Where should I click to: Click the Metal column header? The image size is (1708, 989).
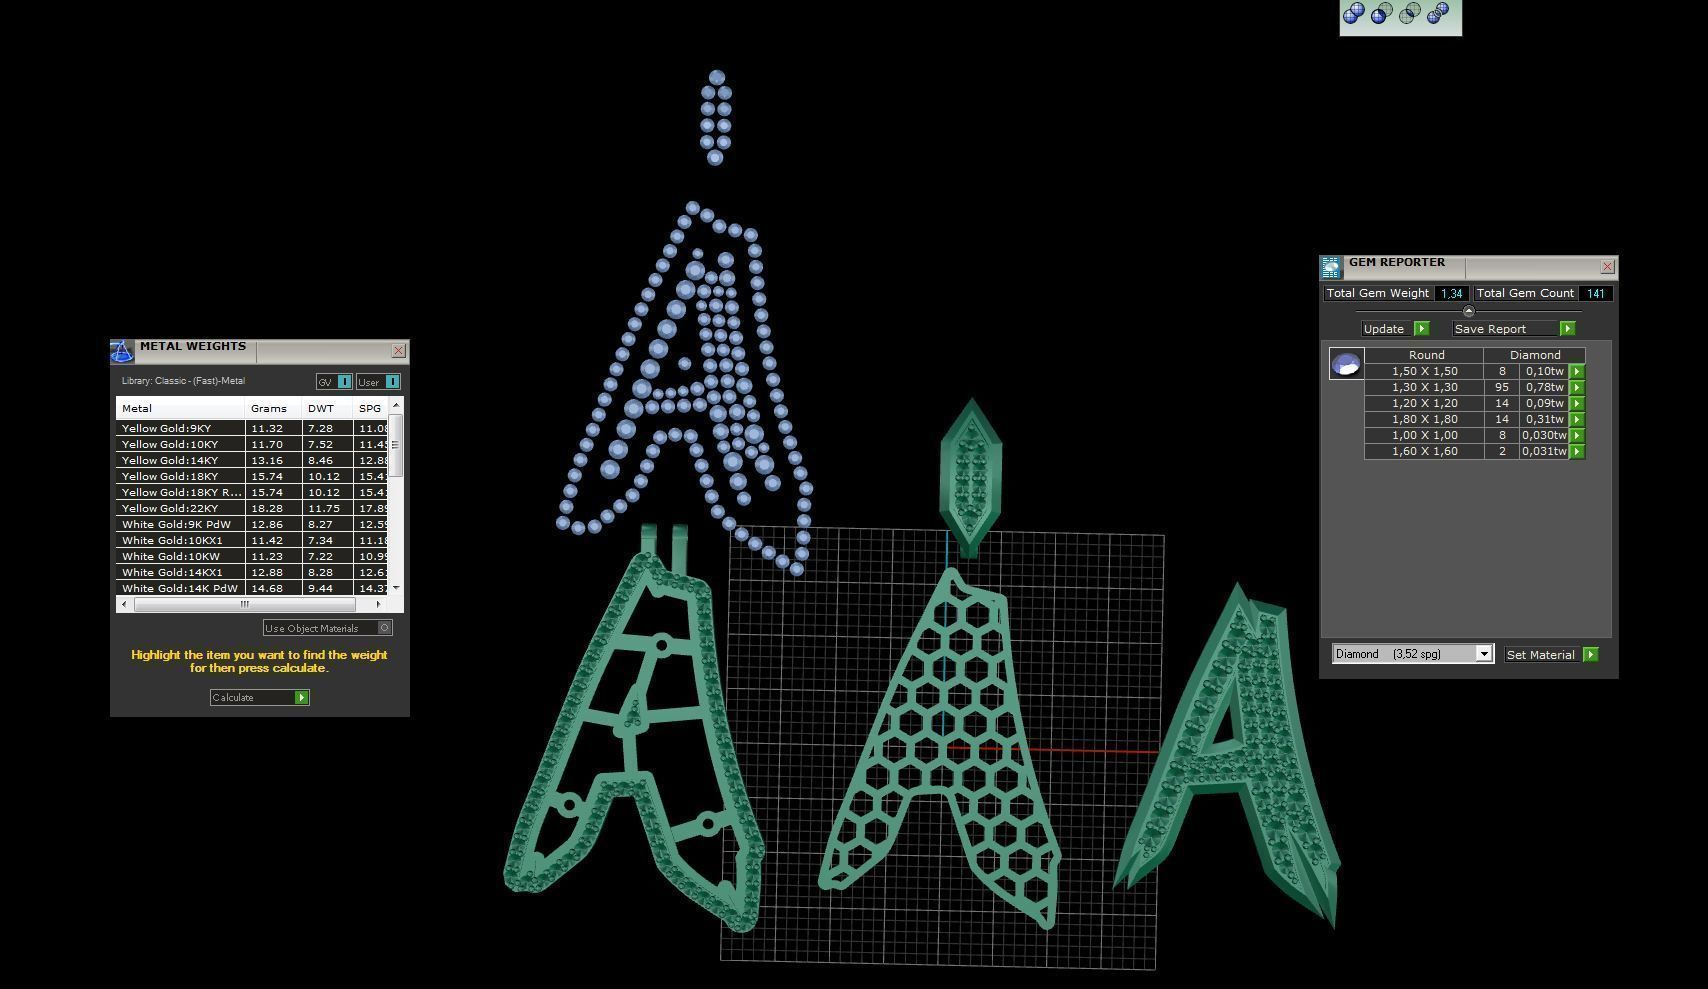pos(180,408)
